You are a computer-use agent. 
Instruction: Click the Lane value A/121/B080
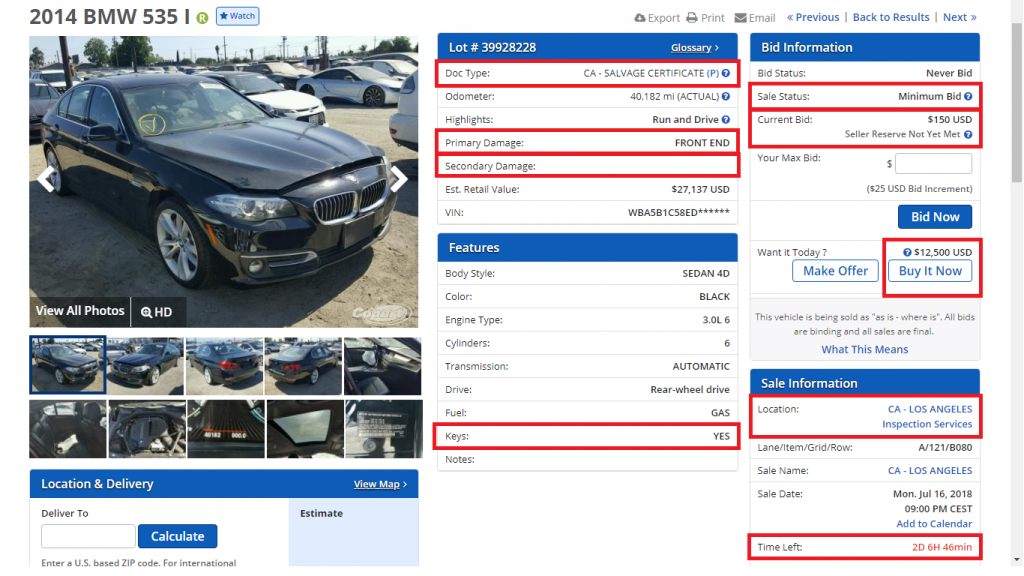(x=945, y=447)
